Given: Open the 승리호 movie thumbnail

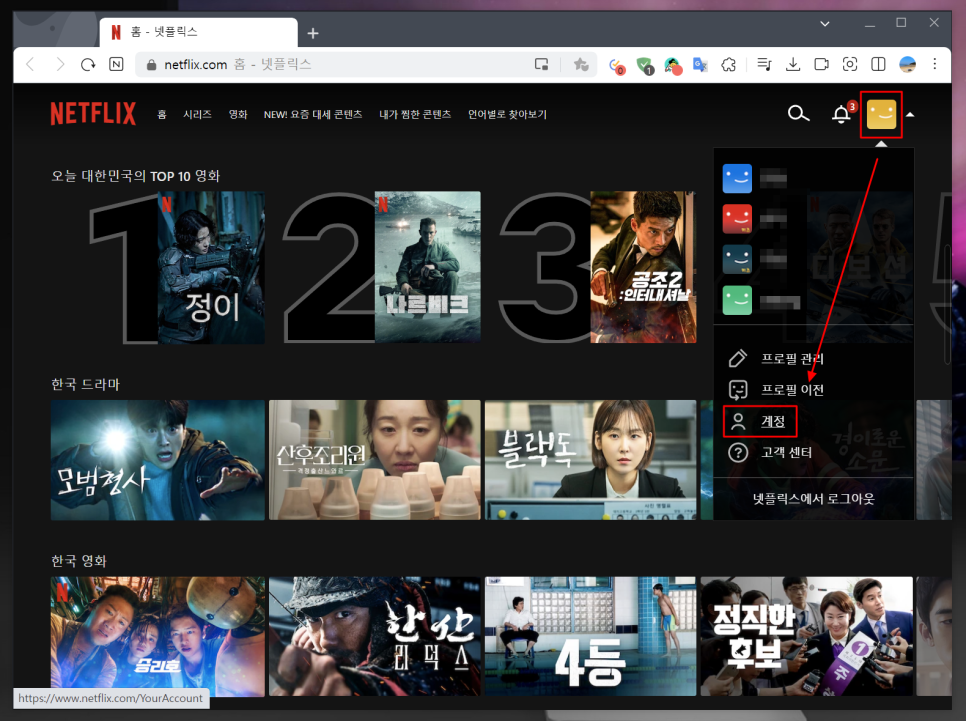Looking at the screenshot, I should (158, 637).
